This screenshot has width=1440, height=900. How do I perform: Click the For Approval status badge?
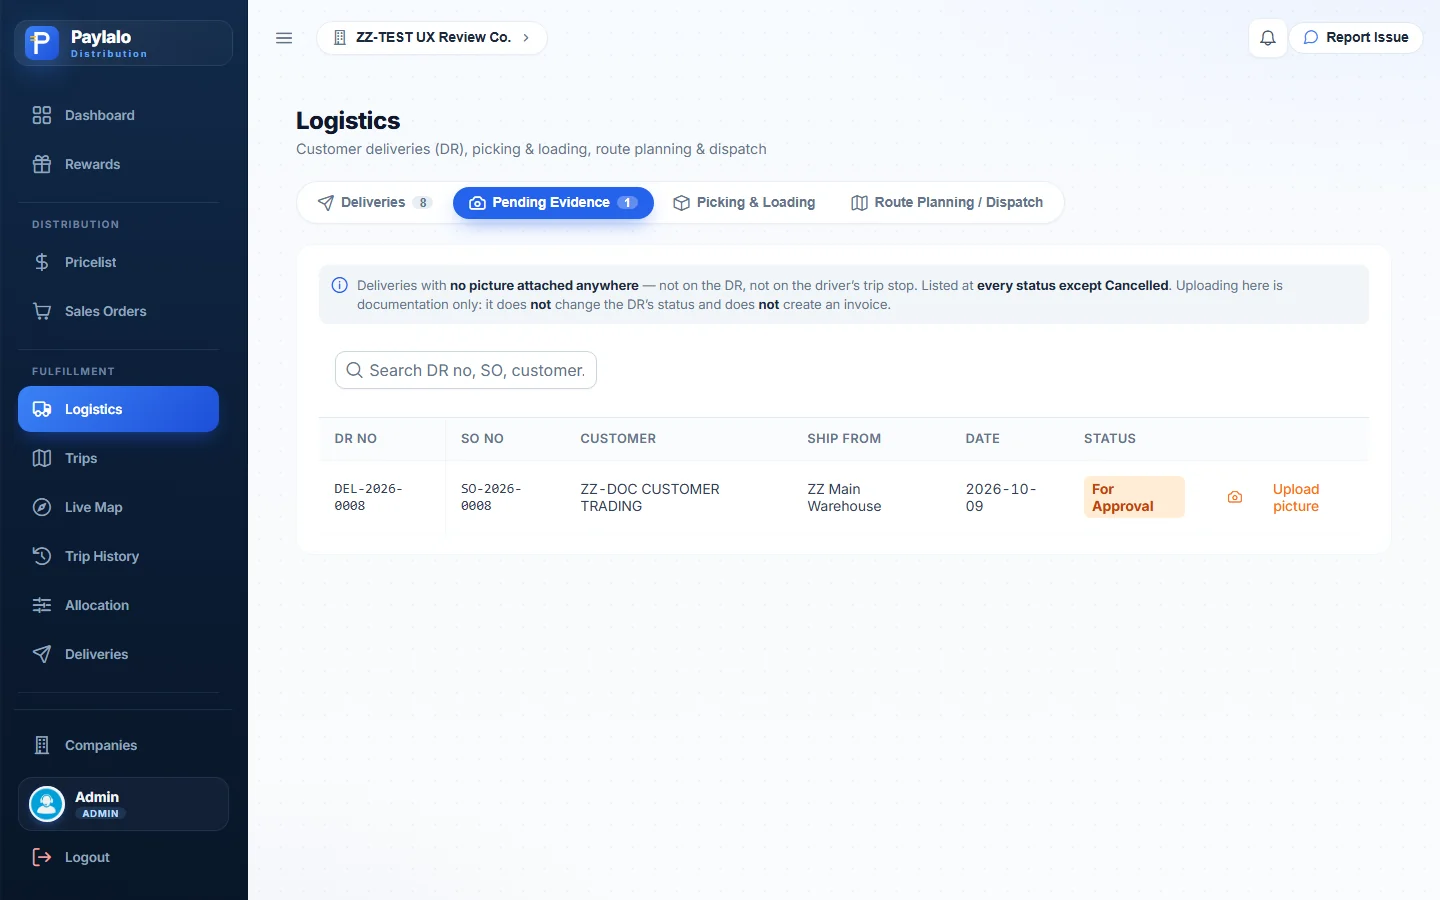pos(1134,497)
